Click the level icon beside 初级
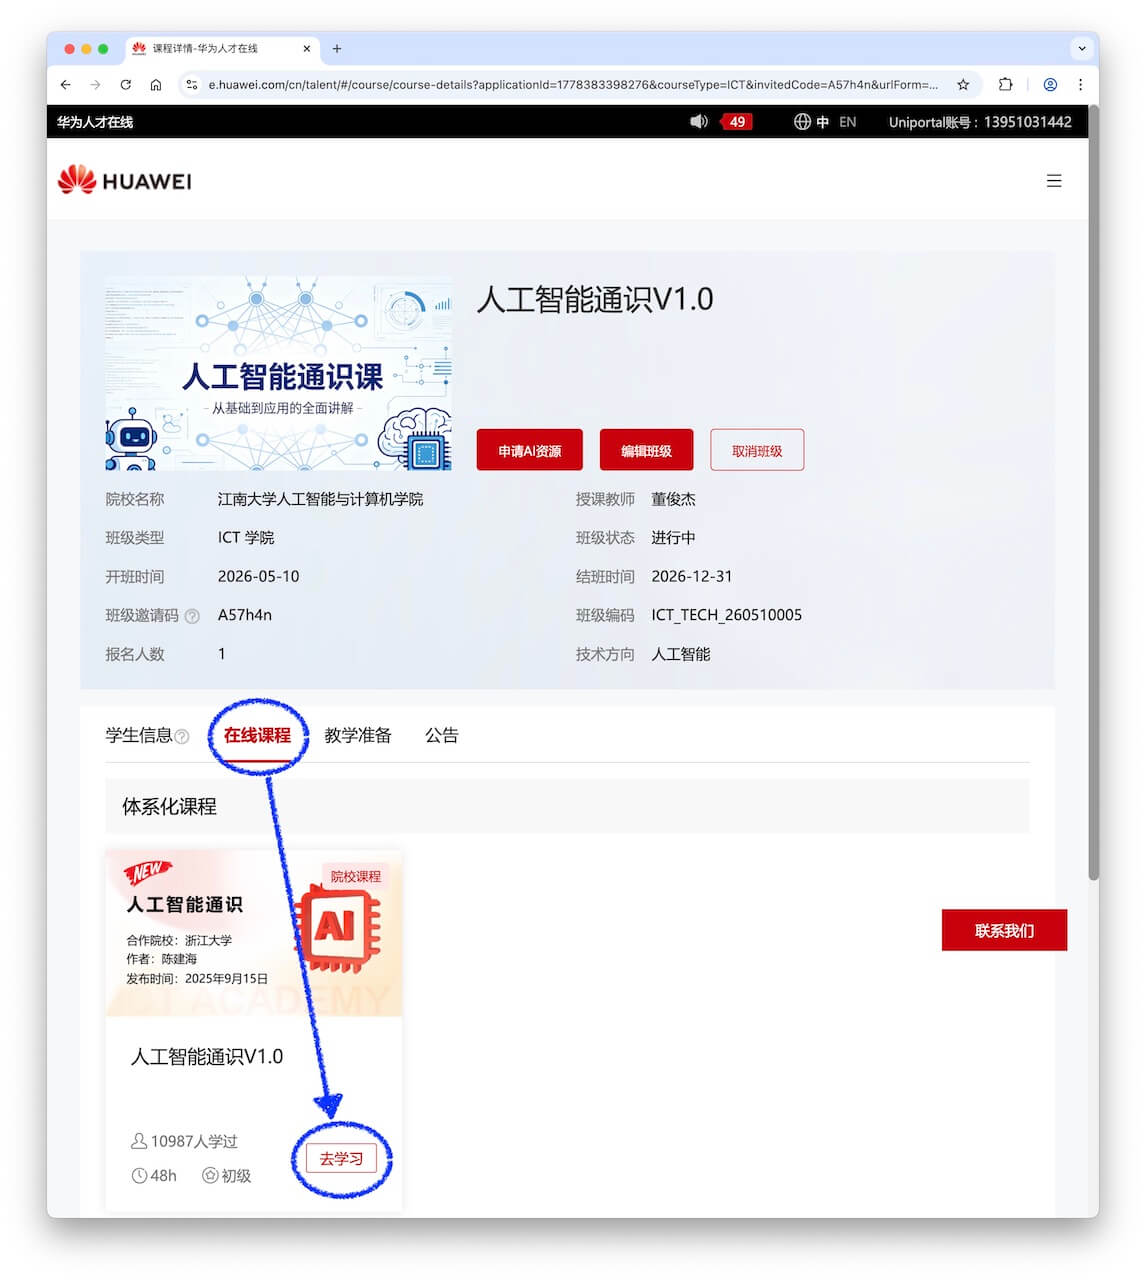Screen dimensions: 1146x1280 (210, 1176)
